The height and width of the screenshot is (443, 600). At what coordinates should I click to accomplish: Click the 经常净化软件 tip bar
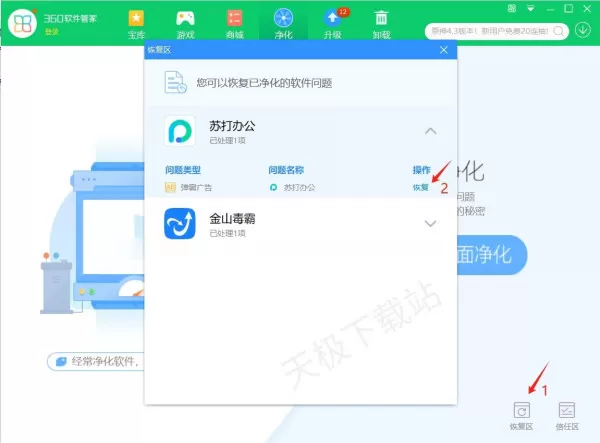pyautogui.click(x=96, y=362)
